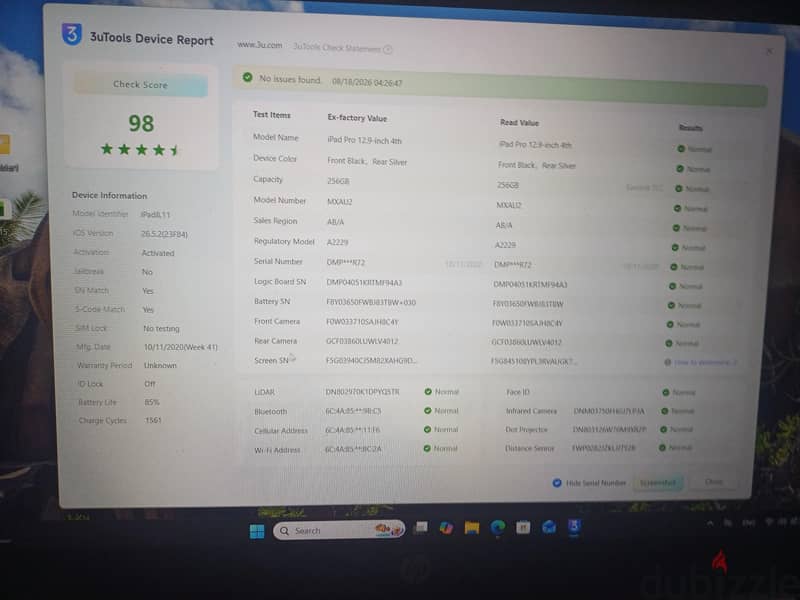This screenshot has height=600, width=800.
Task: Click the Logic Board SN ex-factory value
Action: pos(364,283)
